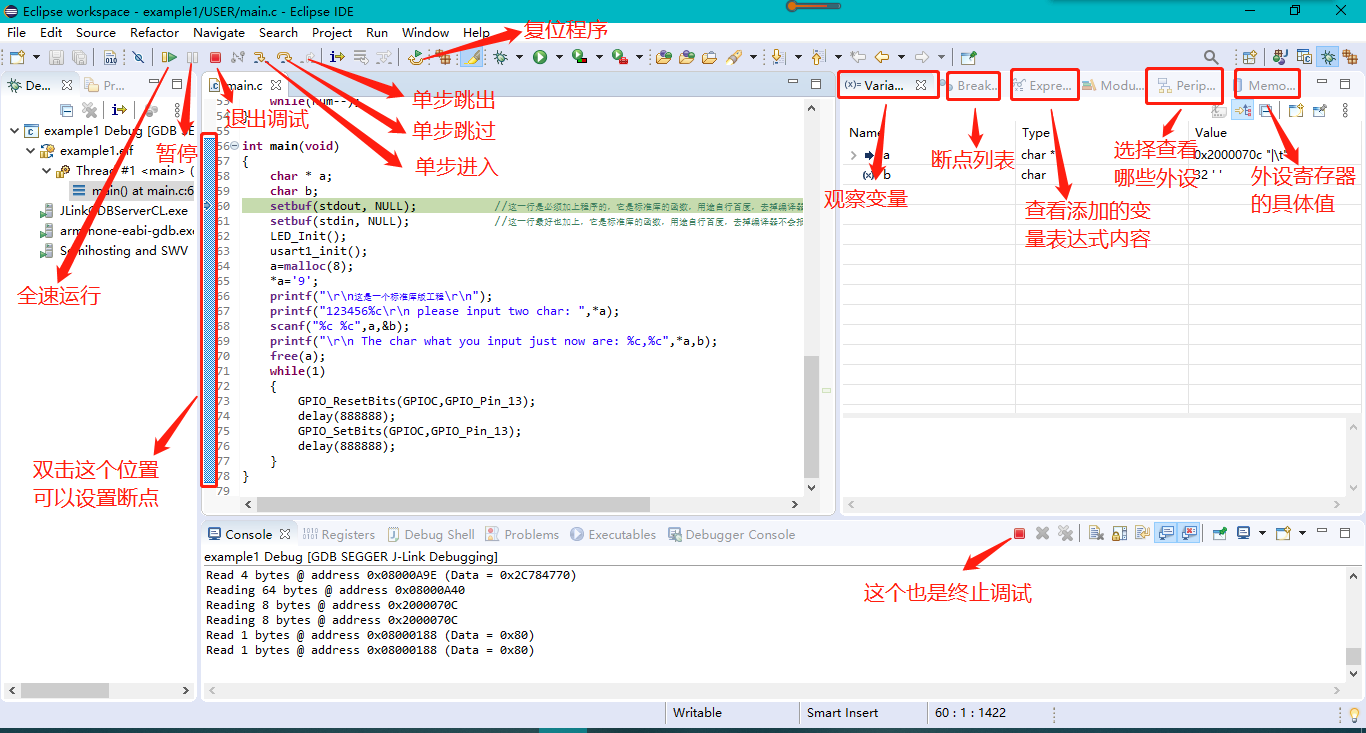Click the Suspend (pause) toolbar button
Screen dimensions: 1366x733
192,57
